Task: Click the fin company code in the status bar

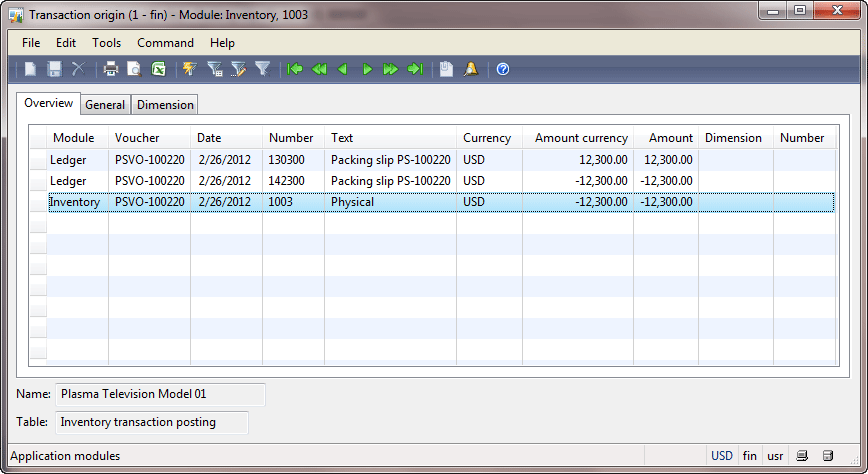Action: (750, 456)
